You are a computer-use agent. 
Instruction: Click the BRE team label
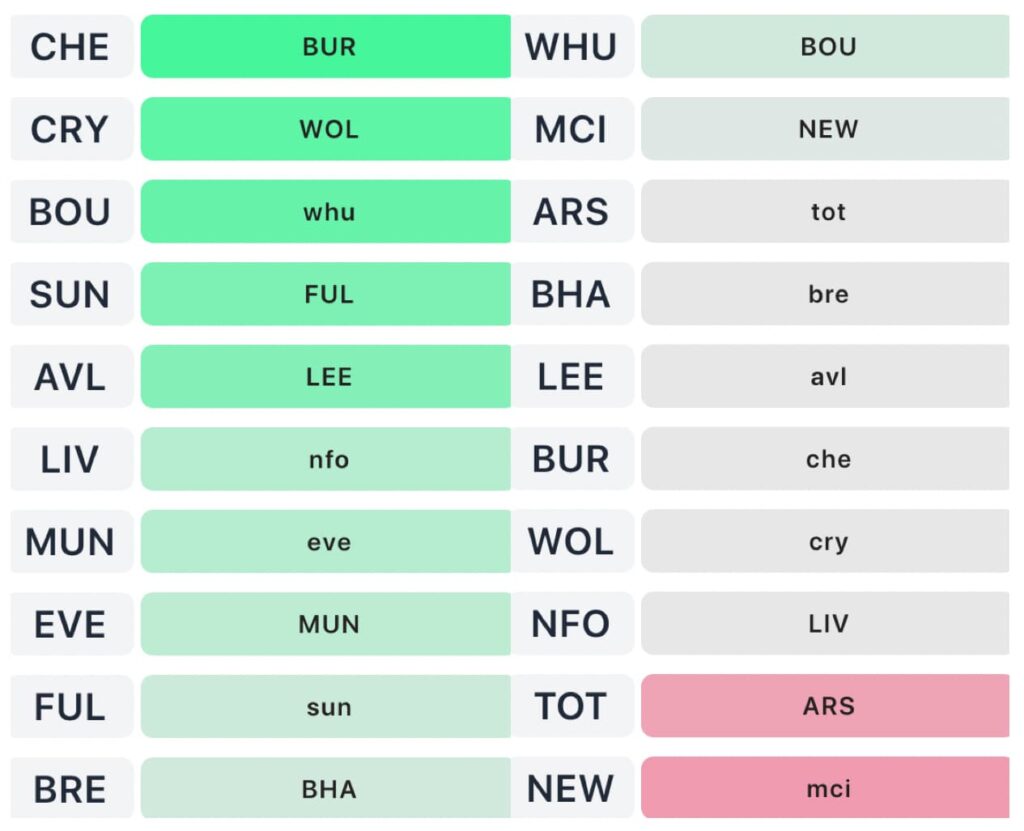click(70, 790)
